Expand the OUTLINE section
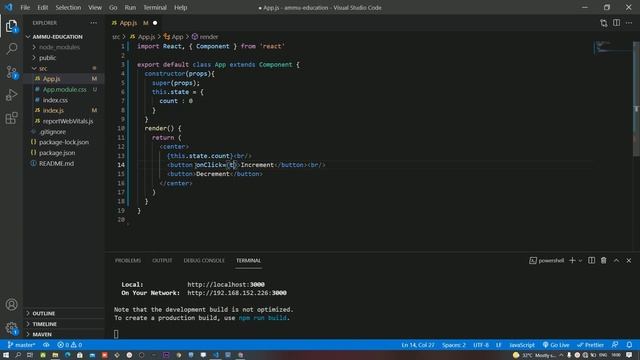The width and height of the screenshot is (640, 360). pyautogui.click(x=44, y=313)
